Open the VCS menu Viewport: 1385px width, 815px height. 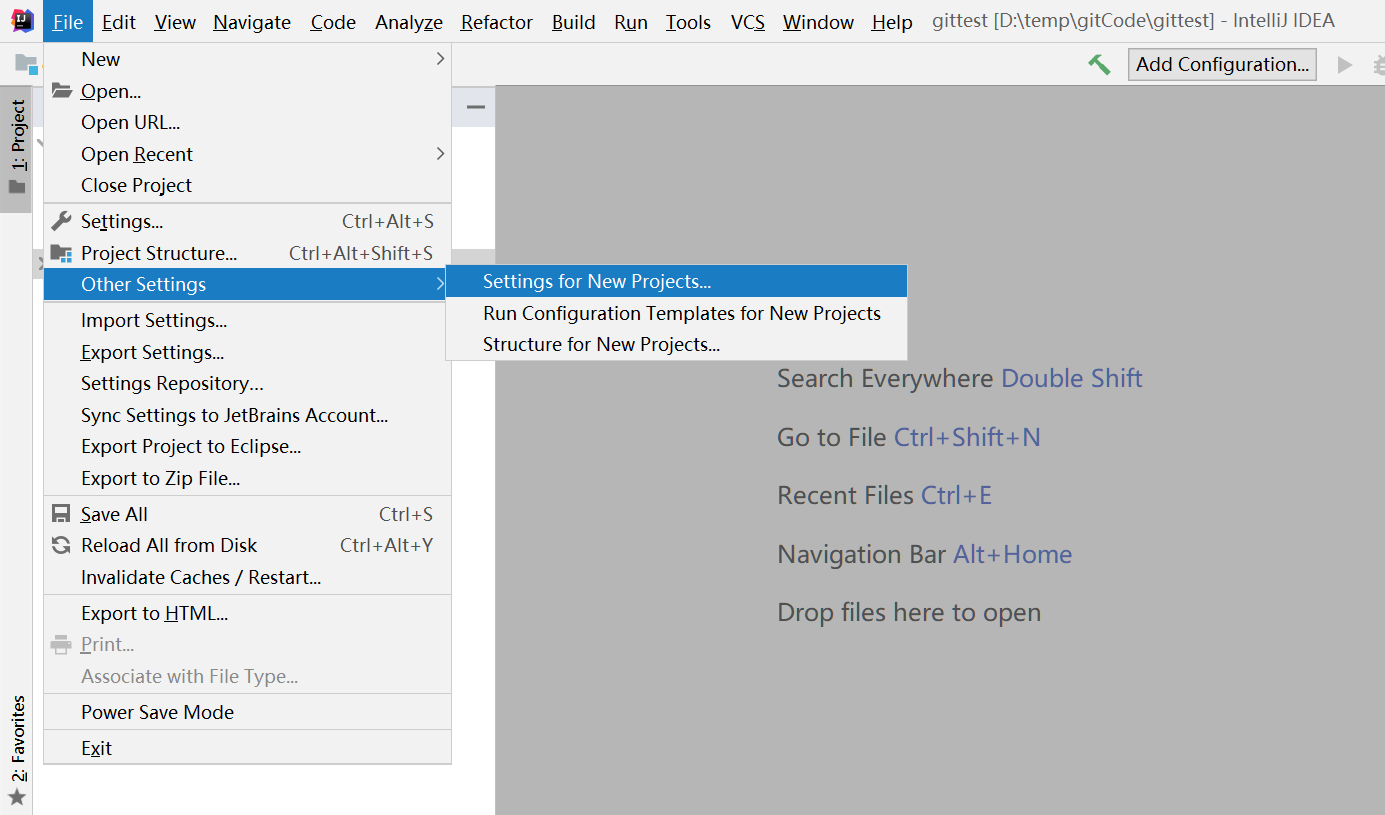pyautogui.click(x=748, y=22)
